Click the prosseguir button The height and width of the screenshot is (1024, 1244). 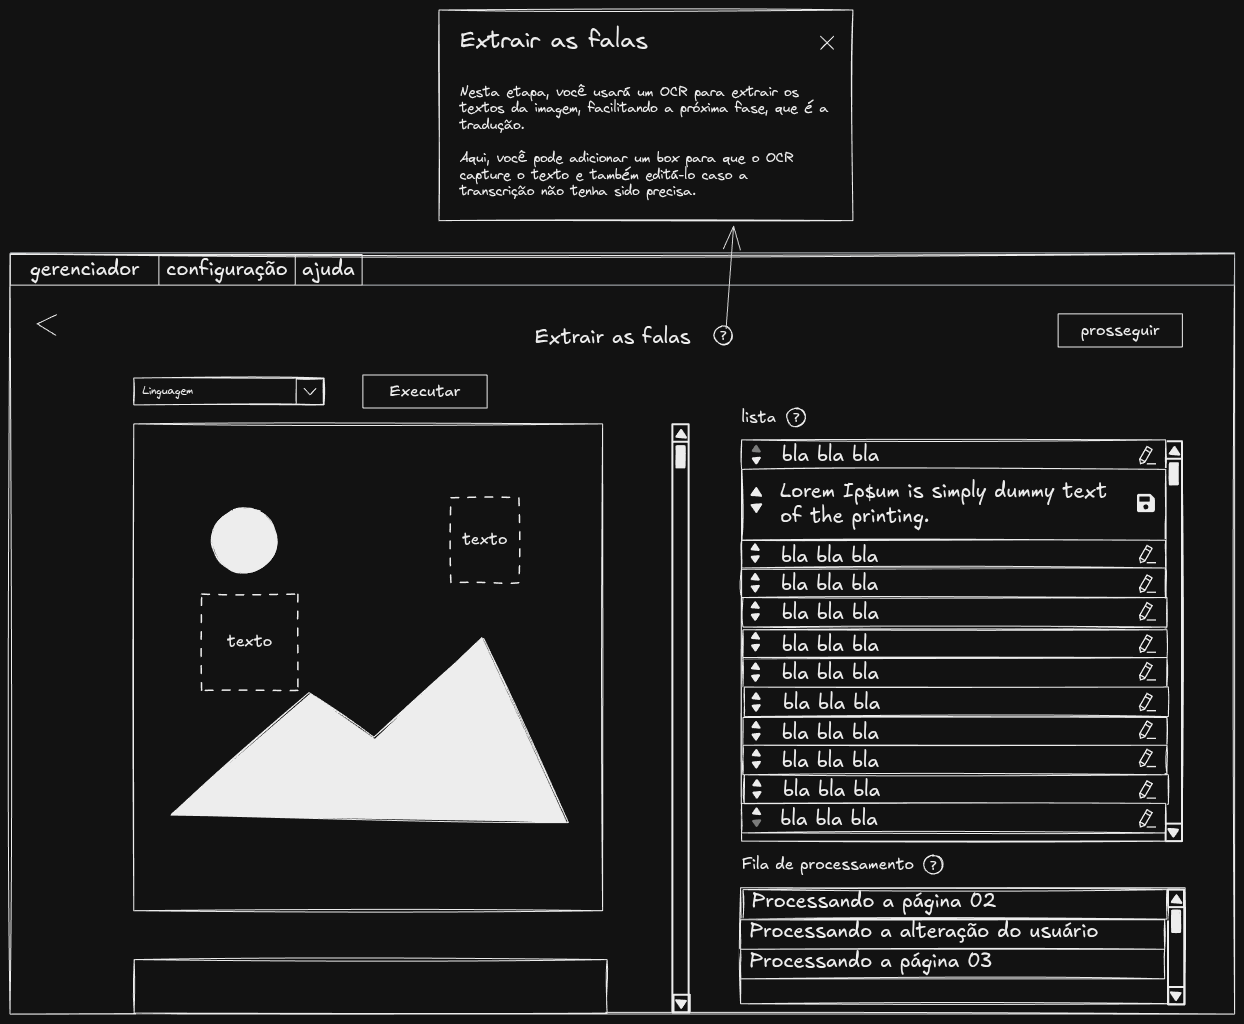(1119, 331)
